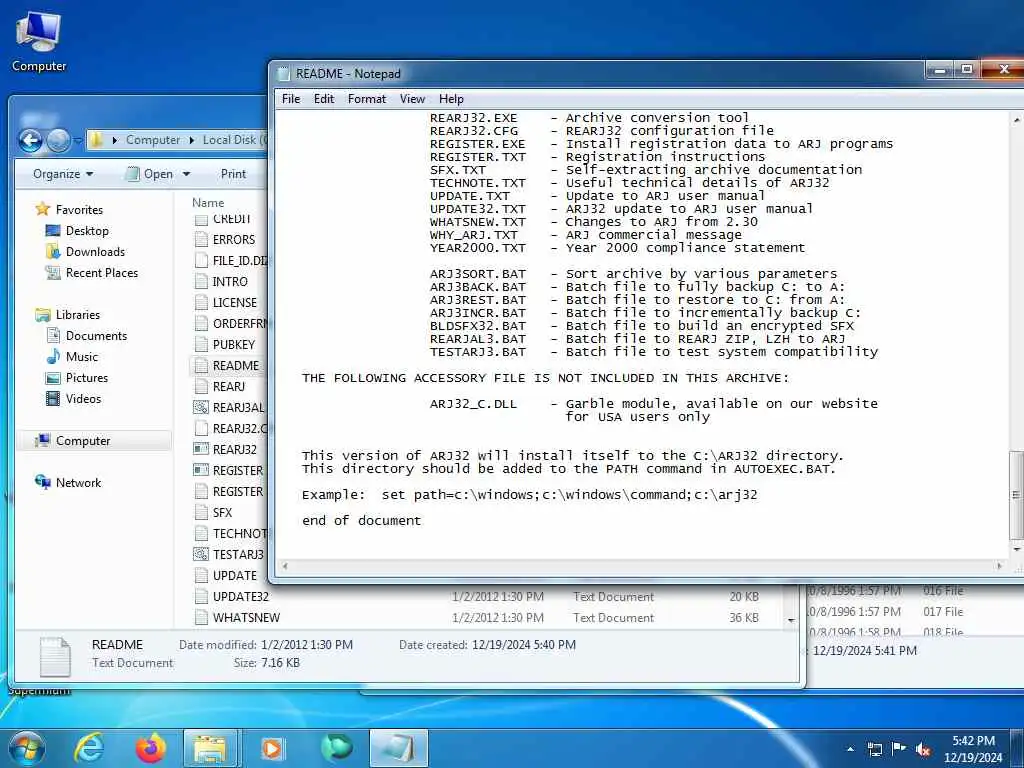Select the WHATSNEW file icon
The height and width of the screenshot is (768, 1024).
202,617
